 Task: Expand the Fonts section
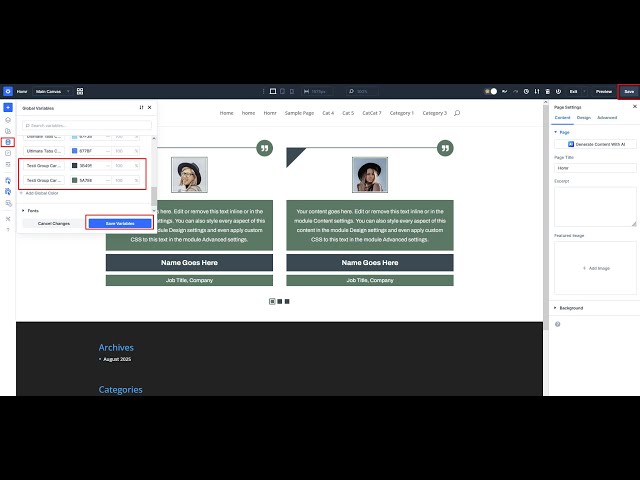tap(30, 211)
